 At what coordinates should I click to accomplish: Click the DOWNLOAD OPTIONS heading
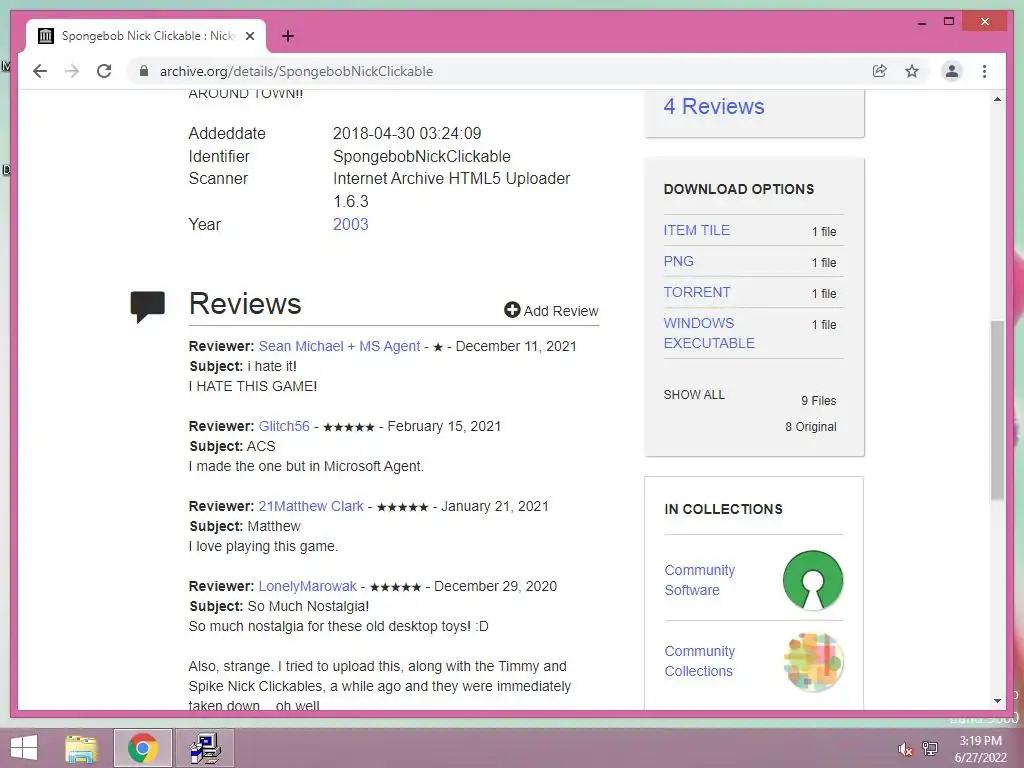point(739,189)
